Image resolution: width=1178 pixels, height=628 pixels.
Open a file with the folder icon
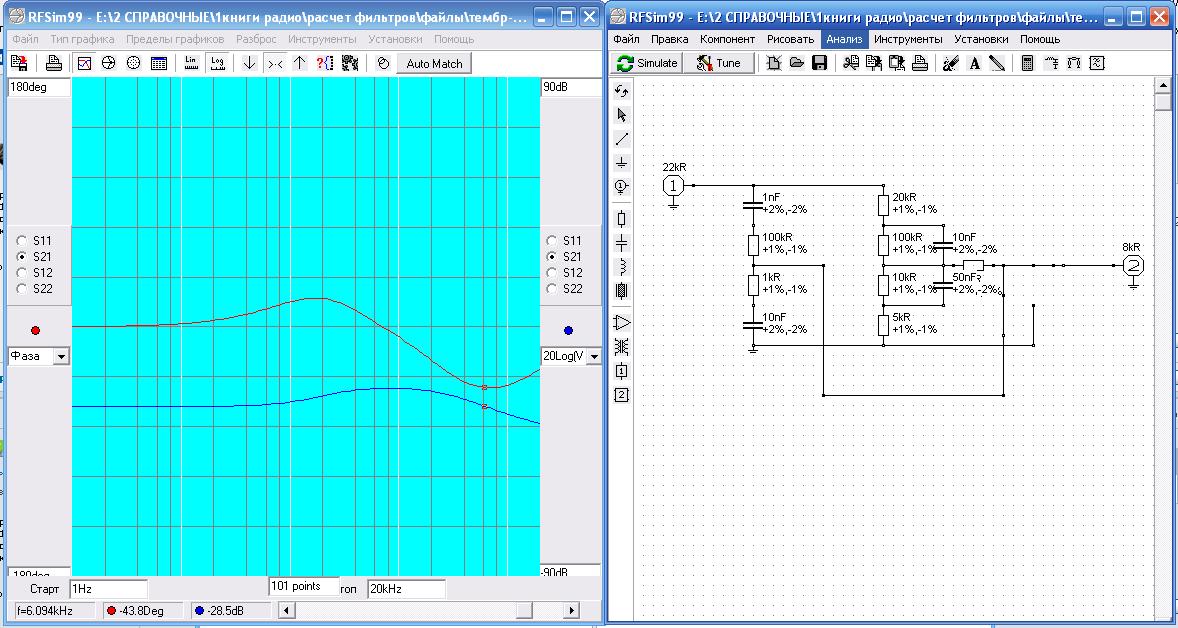[x=796, y=63]
